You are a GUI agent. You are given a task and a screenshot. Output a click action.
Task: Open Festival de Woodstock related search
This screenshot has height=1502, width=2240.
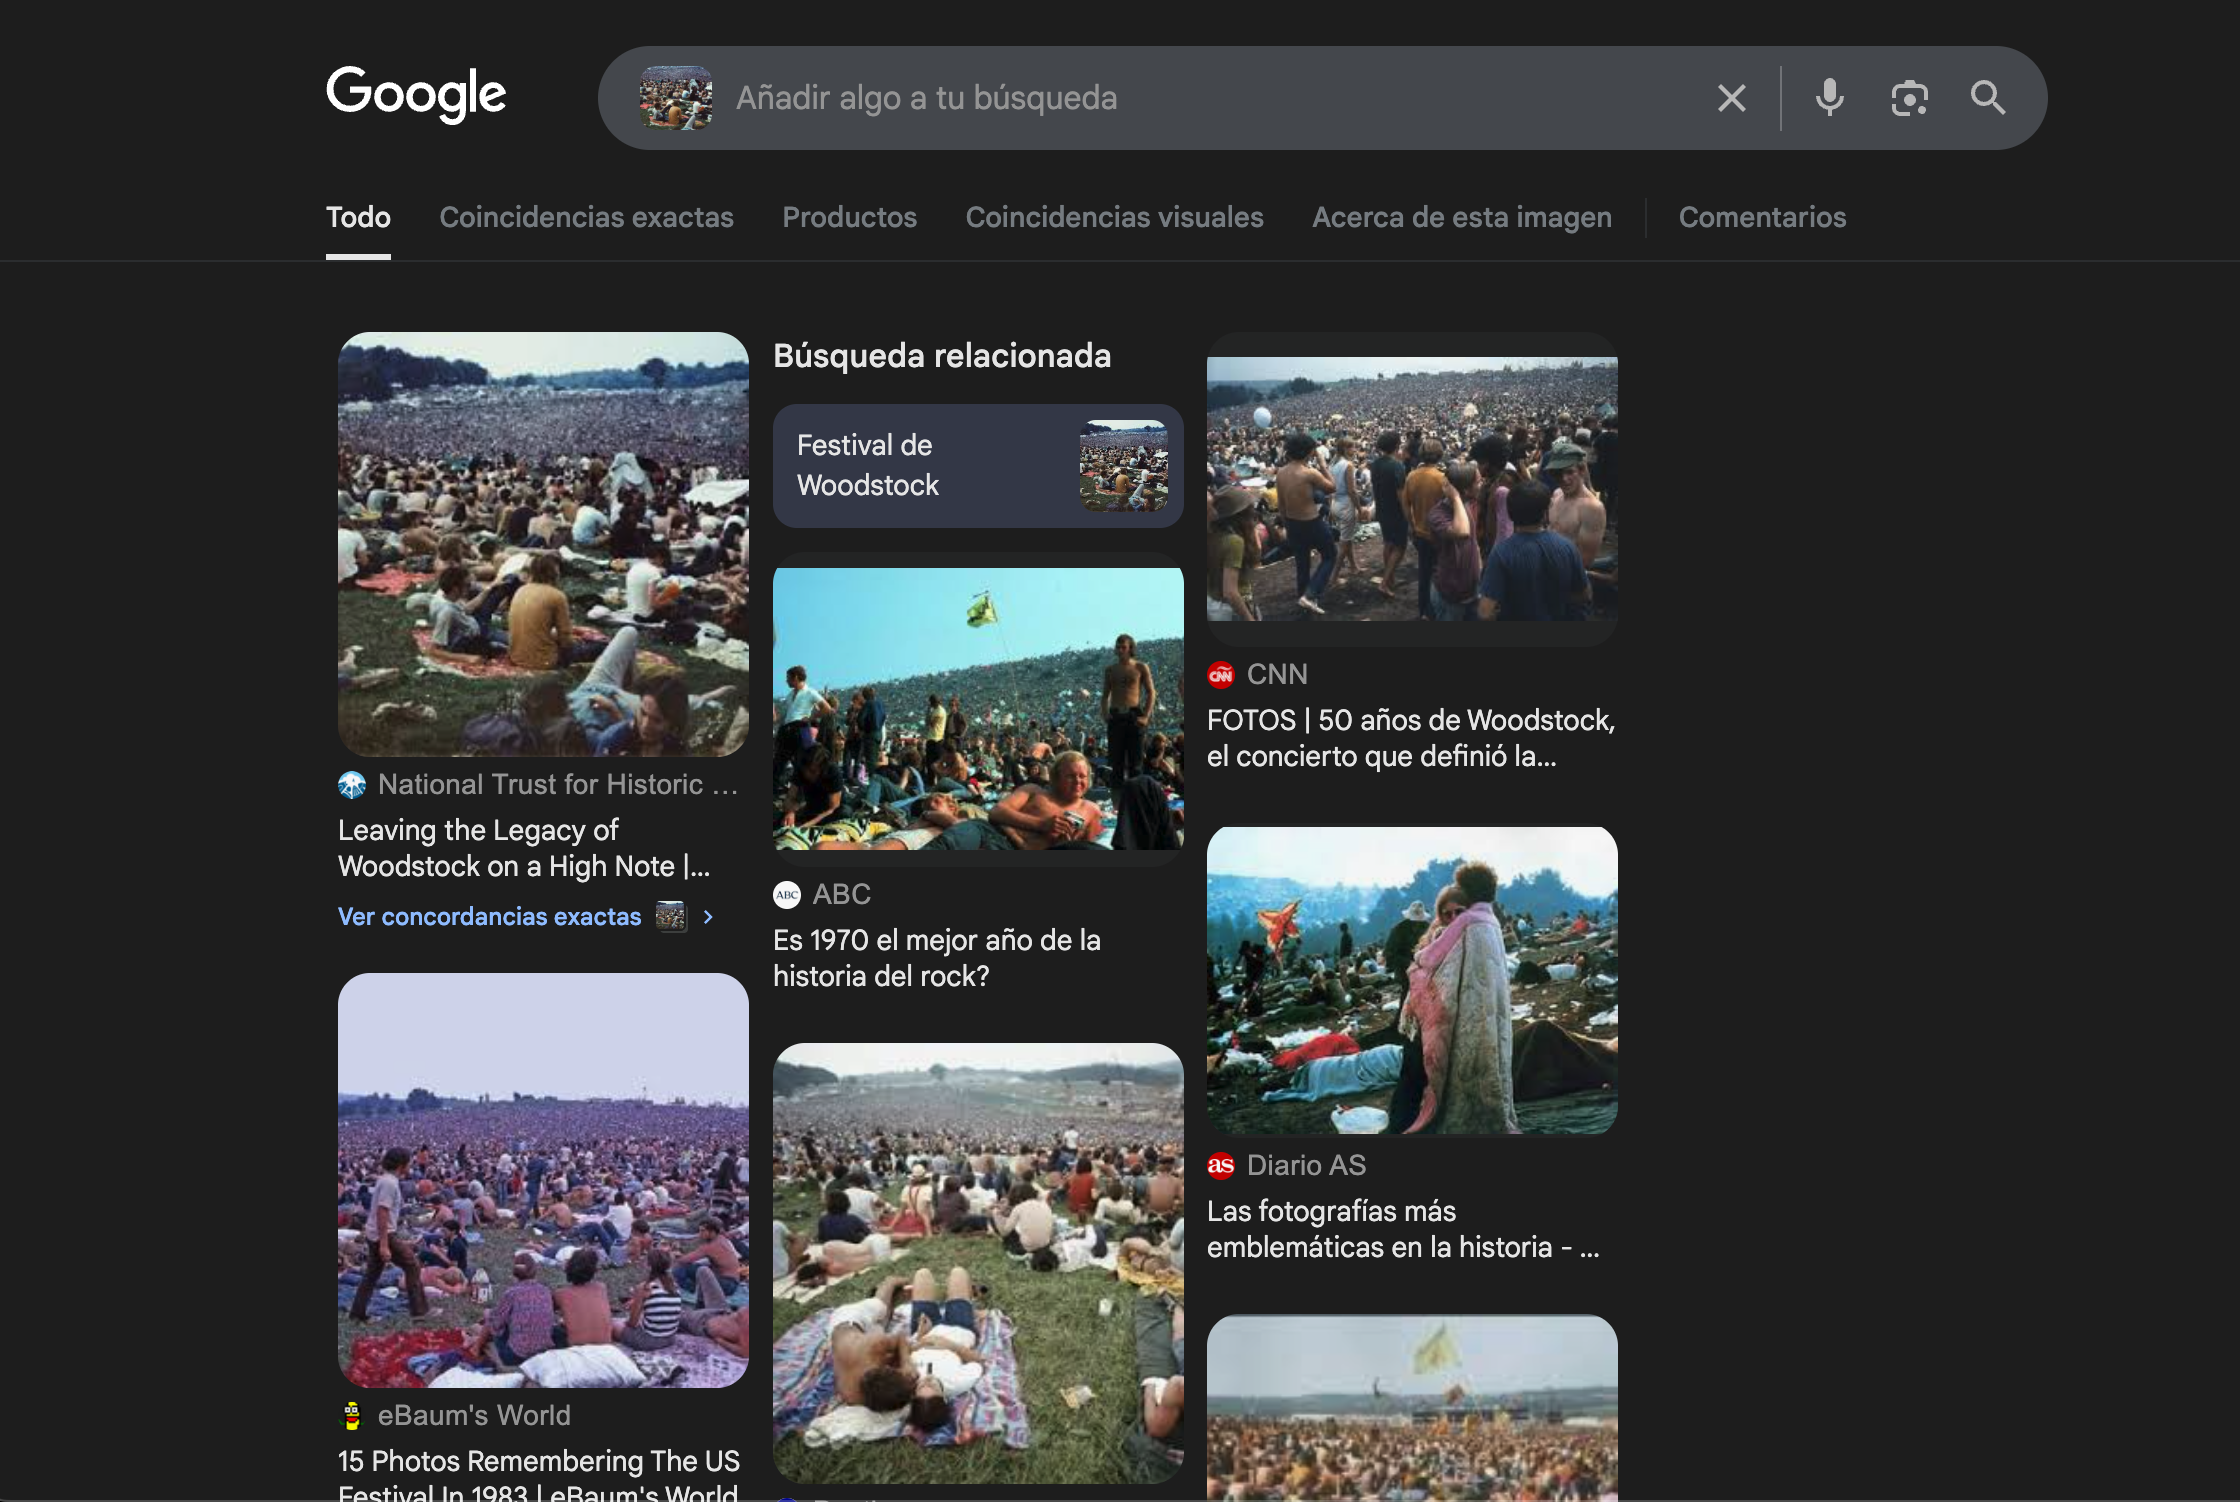pos(977,466)
